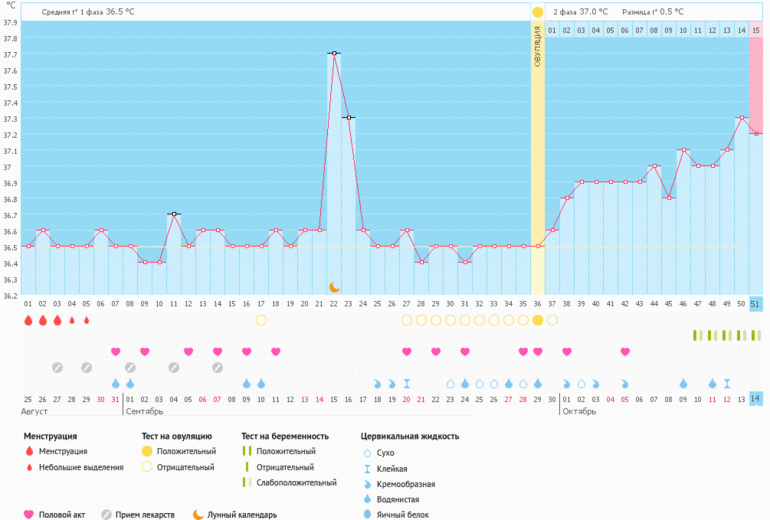Image resolution: width=770 pixels, height=520 pixels.
Task: Click the highlighted cycle day 51 cell
Action: coord(756,304)
